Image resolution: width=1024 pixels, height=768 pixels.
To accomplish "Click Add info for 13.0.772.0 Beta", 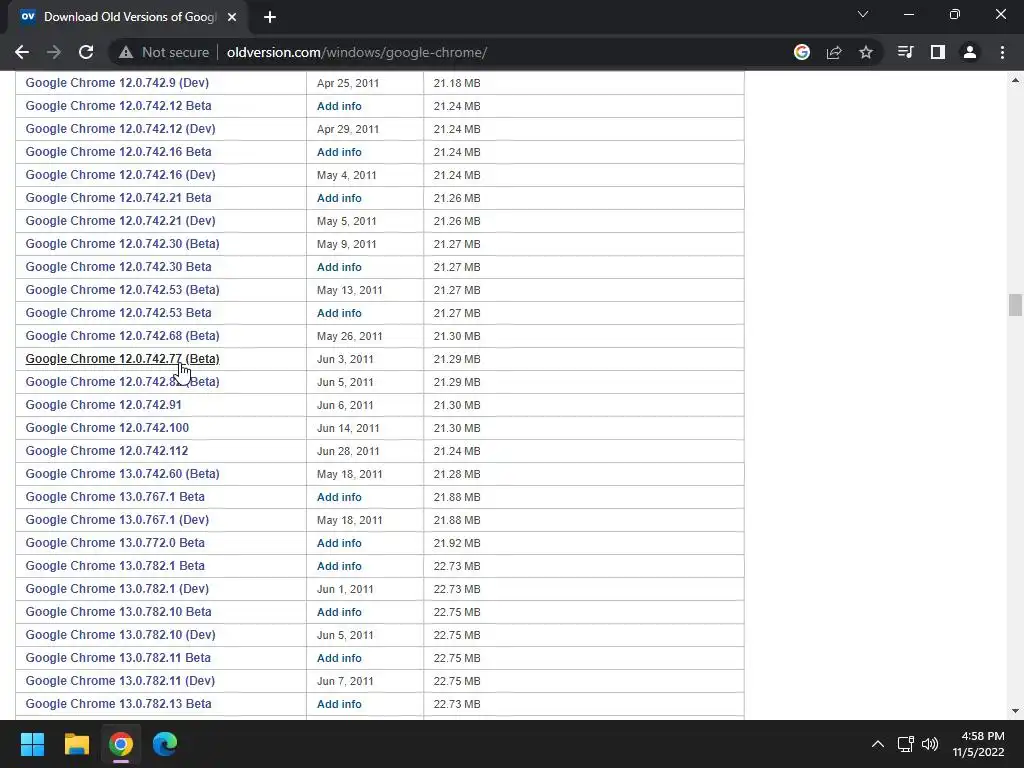I will pos(339,543).
